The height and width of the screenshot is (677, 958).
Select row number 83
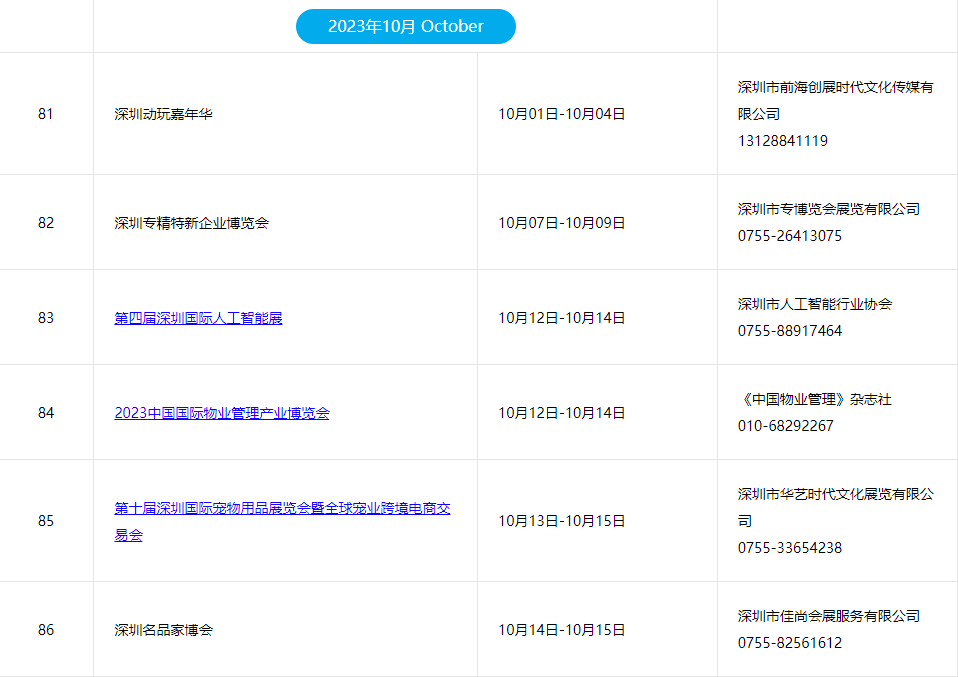pyautogui.click(x=46, y=318)
